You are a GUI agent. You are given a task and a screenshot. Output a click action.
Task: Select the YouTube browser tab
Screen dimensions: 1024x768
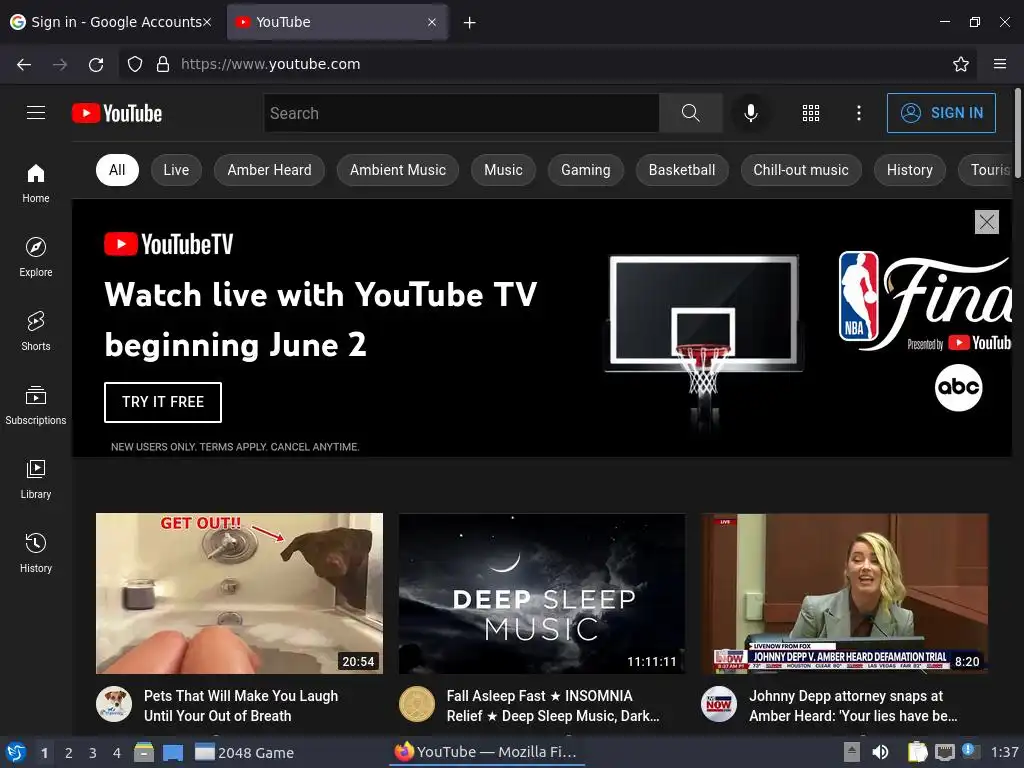point(337,22)
